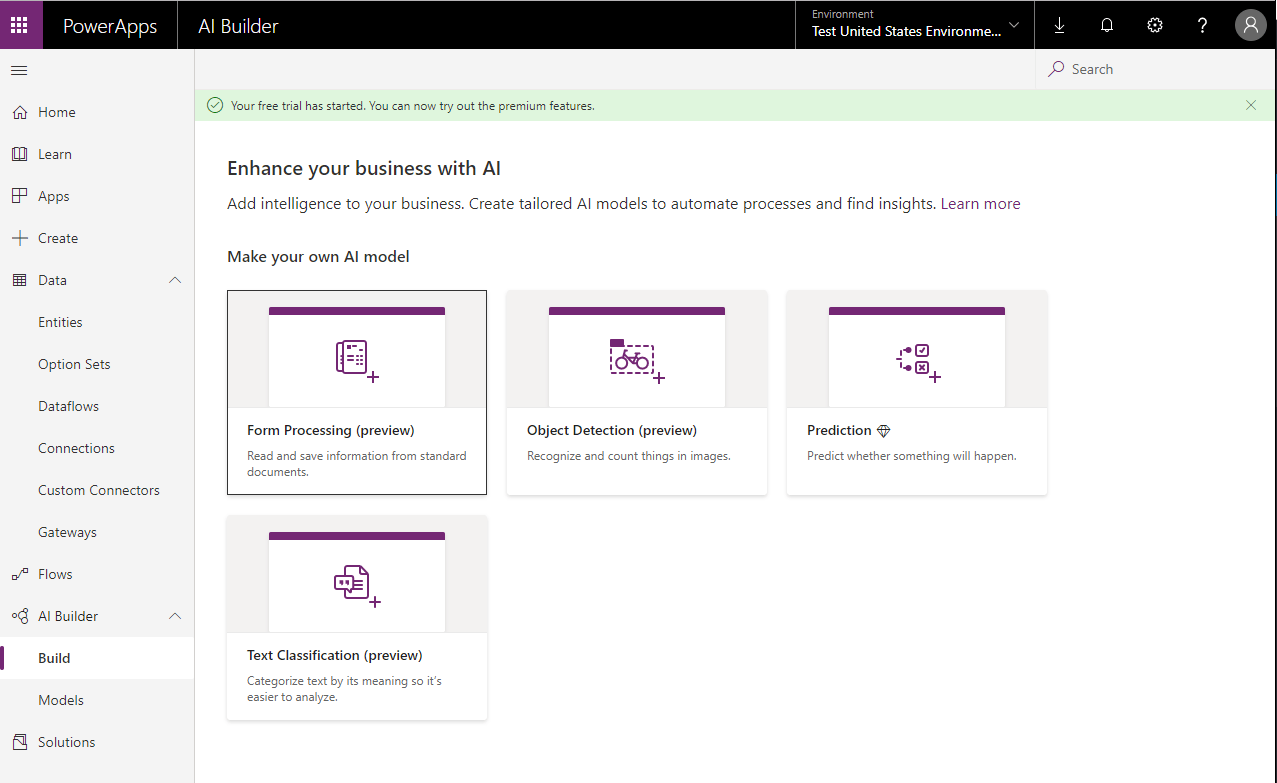Click the search magnifier icon
Screen dimensions: 1277x783
click(1056, 69)
